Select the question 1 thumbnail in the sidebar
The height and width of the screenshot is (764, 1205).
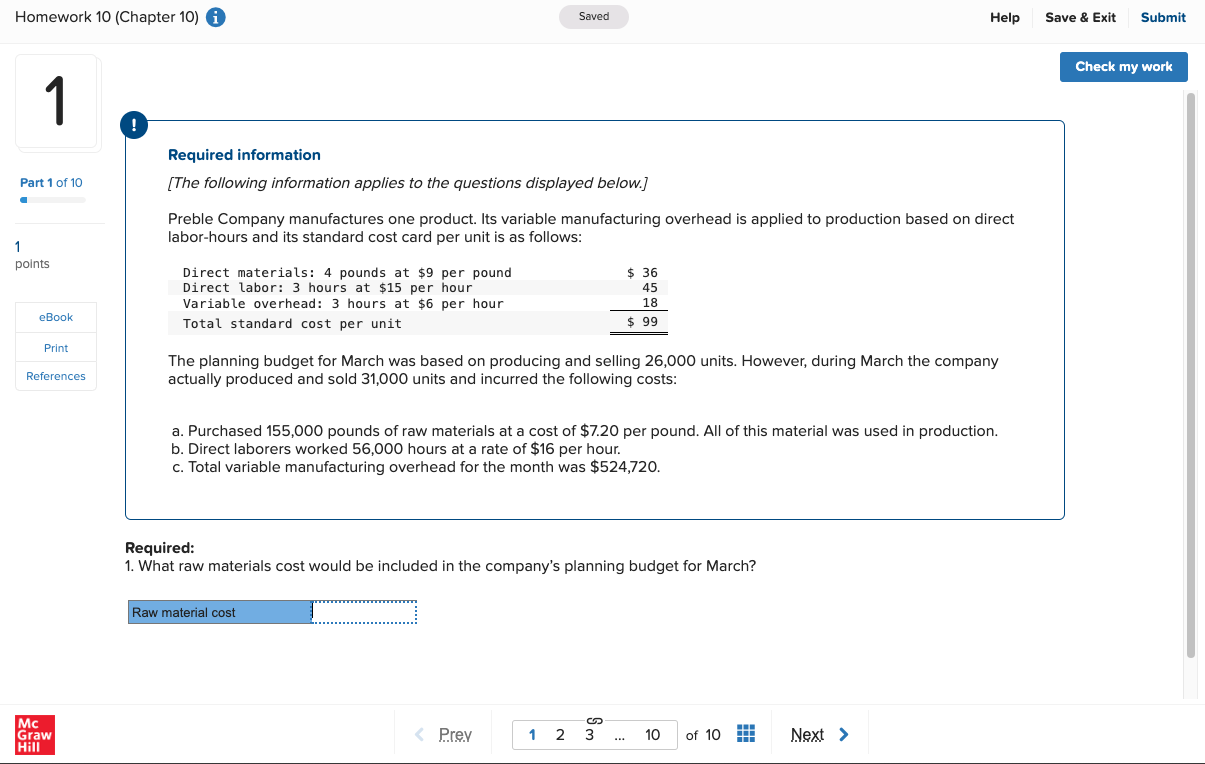[x=57, y=100]
